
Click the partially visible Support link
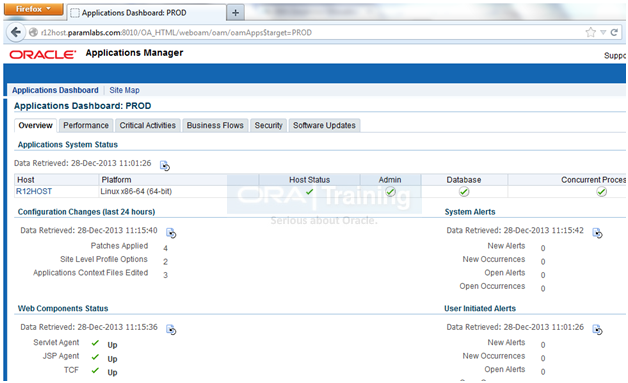click(615, 56)
